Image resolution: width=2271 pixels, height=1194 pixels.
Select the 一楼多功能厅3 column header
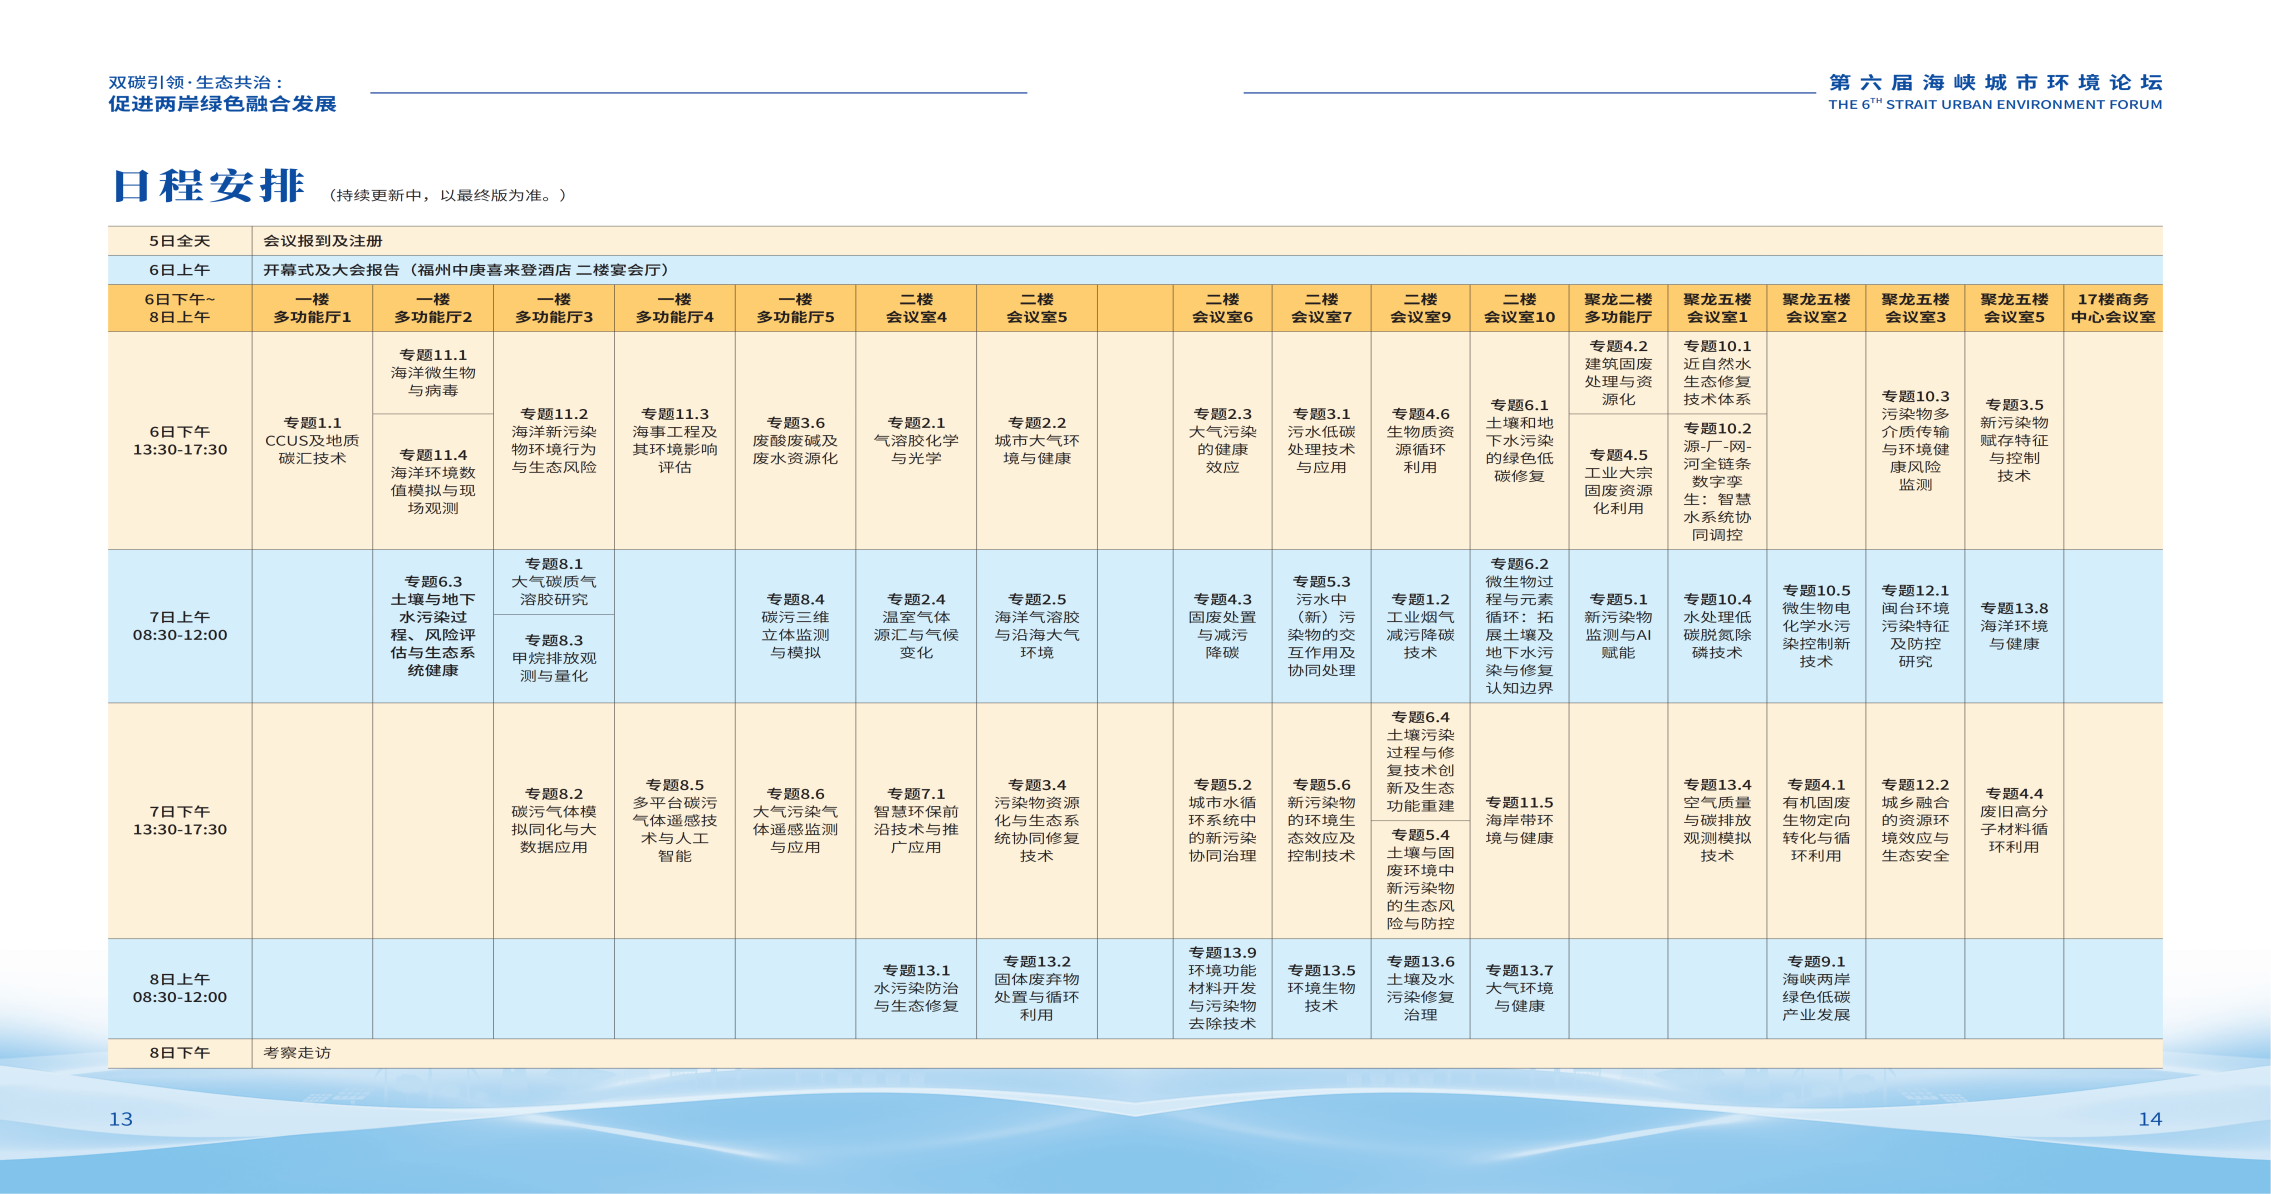(x=553, y=308)
